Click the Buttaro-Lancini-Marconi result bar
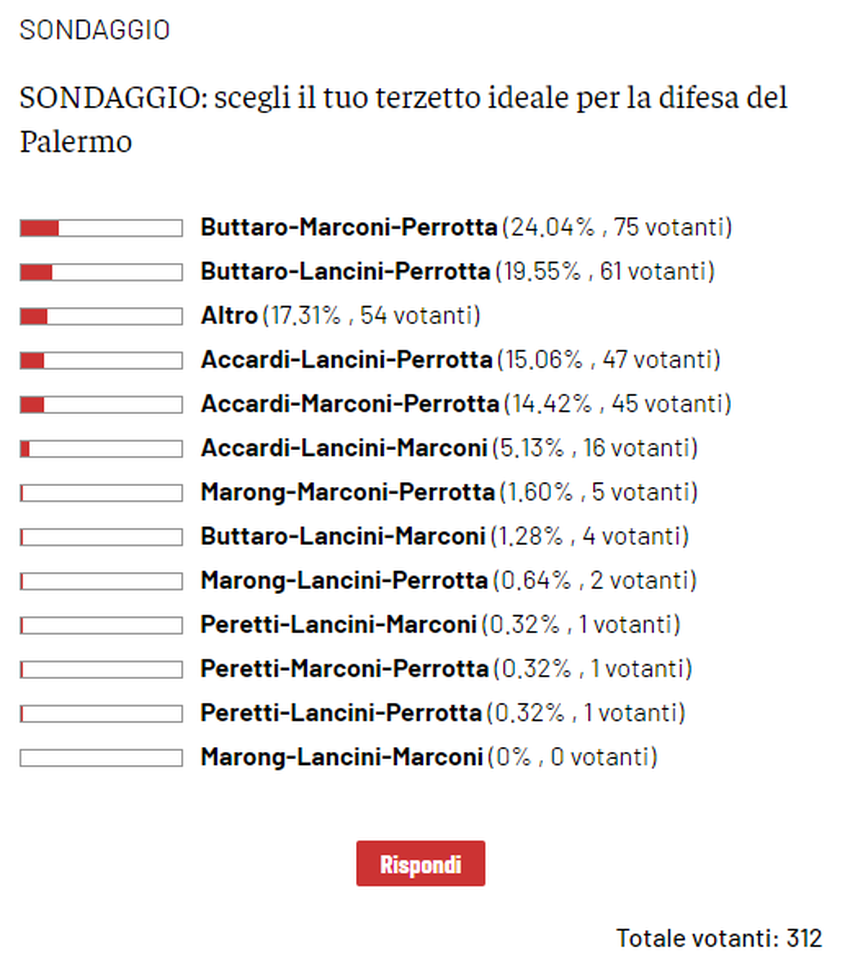The height and width of the screenshot is (973, 845). click(x=101, y=537)
